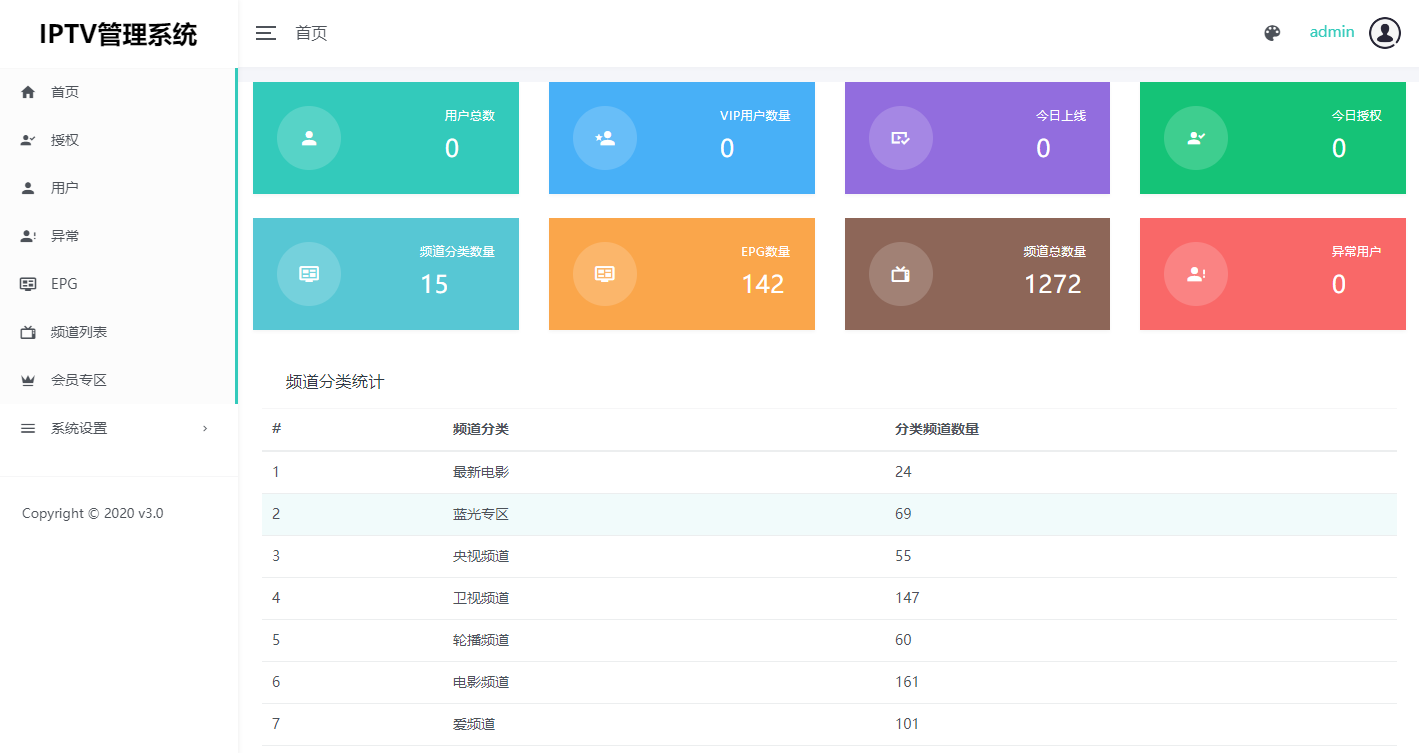
Task: Click the 频道分类 column header
Action: point(481,429)
